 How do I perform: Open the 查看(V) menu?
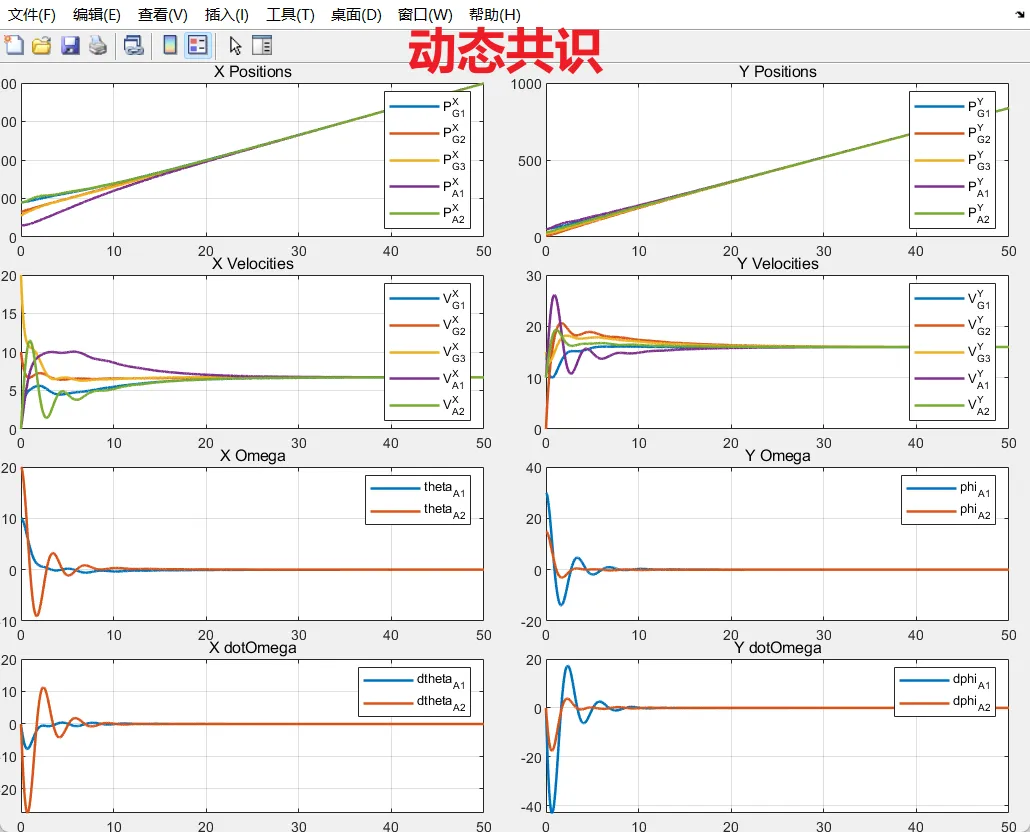(162, 14)
